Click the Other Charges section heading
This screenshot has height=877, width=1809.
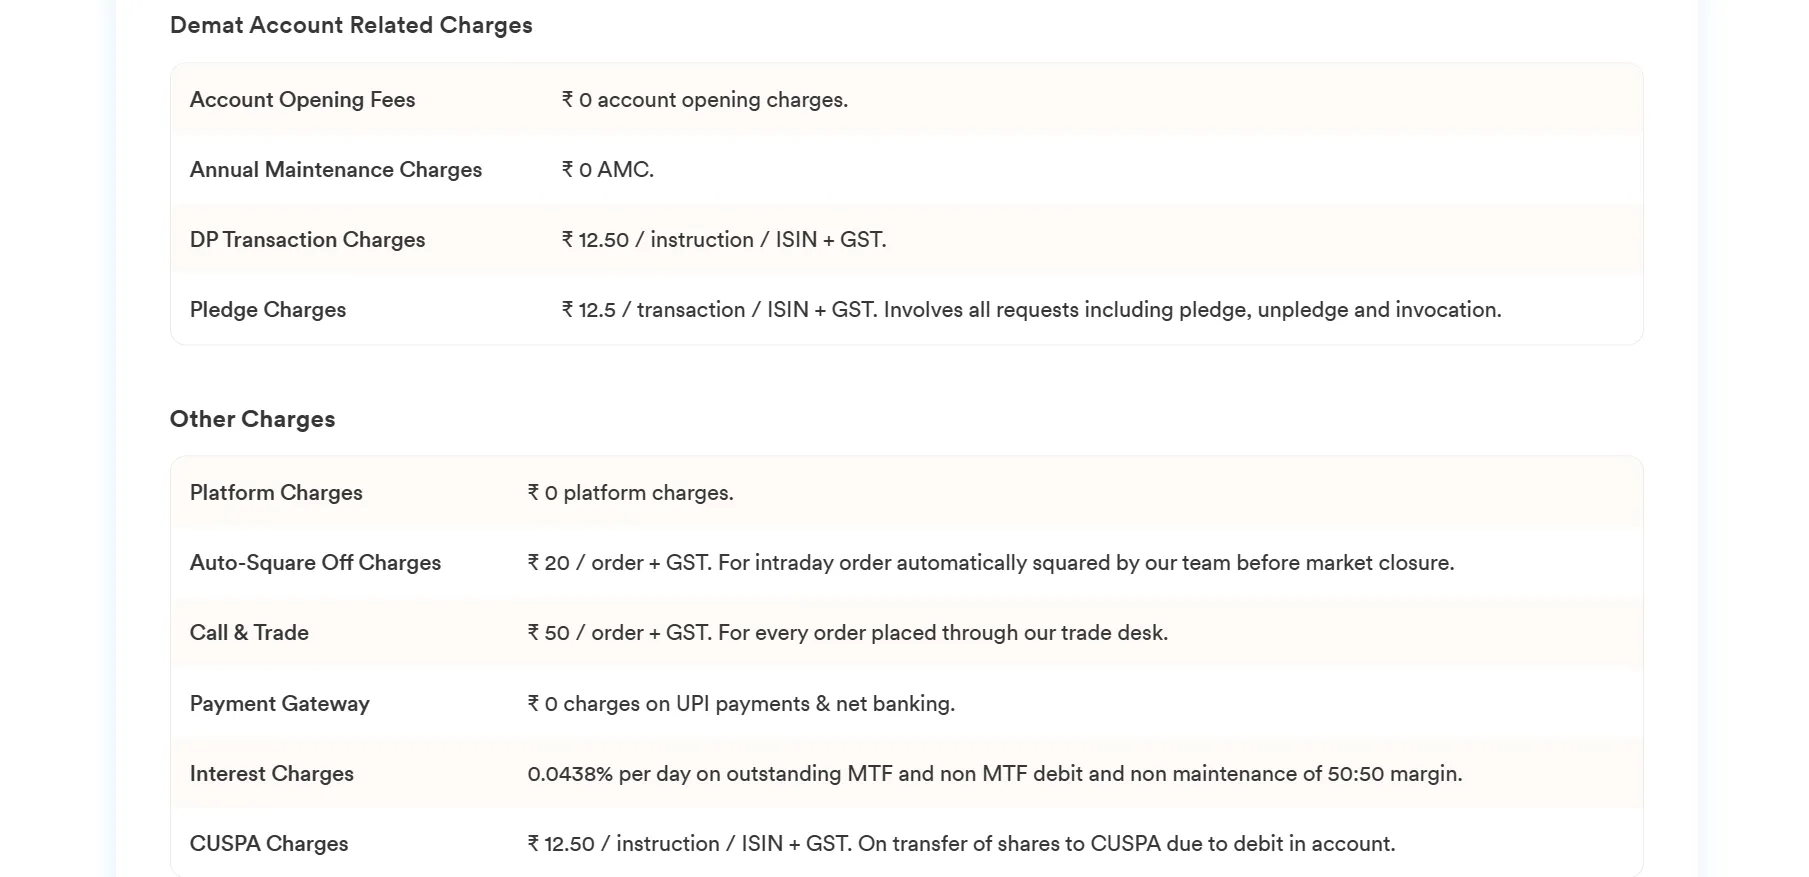252,419
